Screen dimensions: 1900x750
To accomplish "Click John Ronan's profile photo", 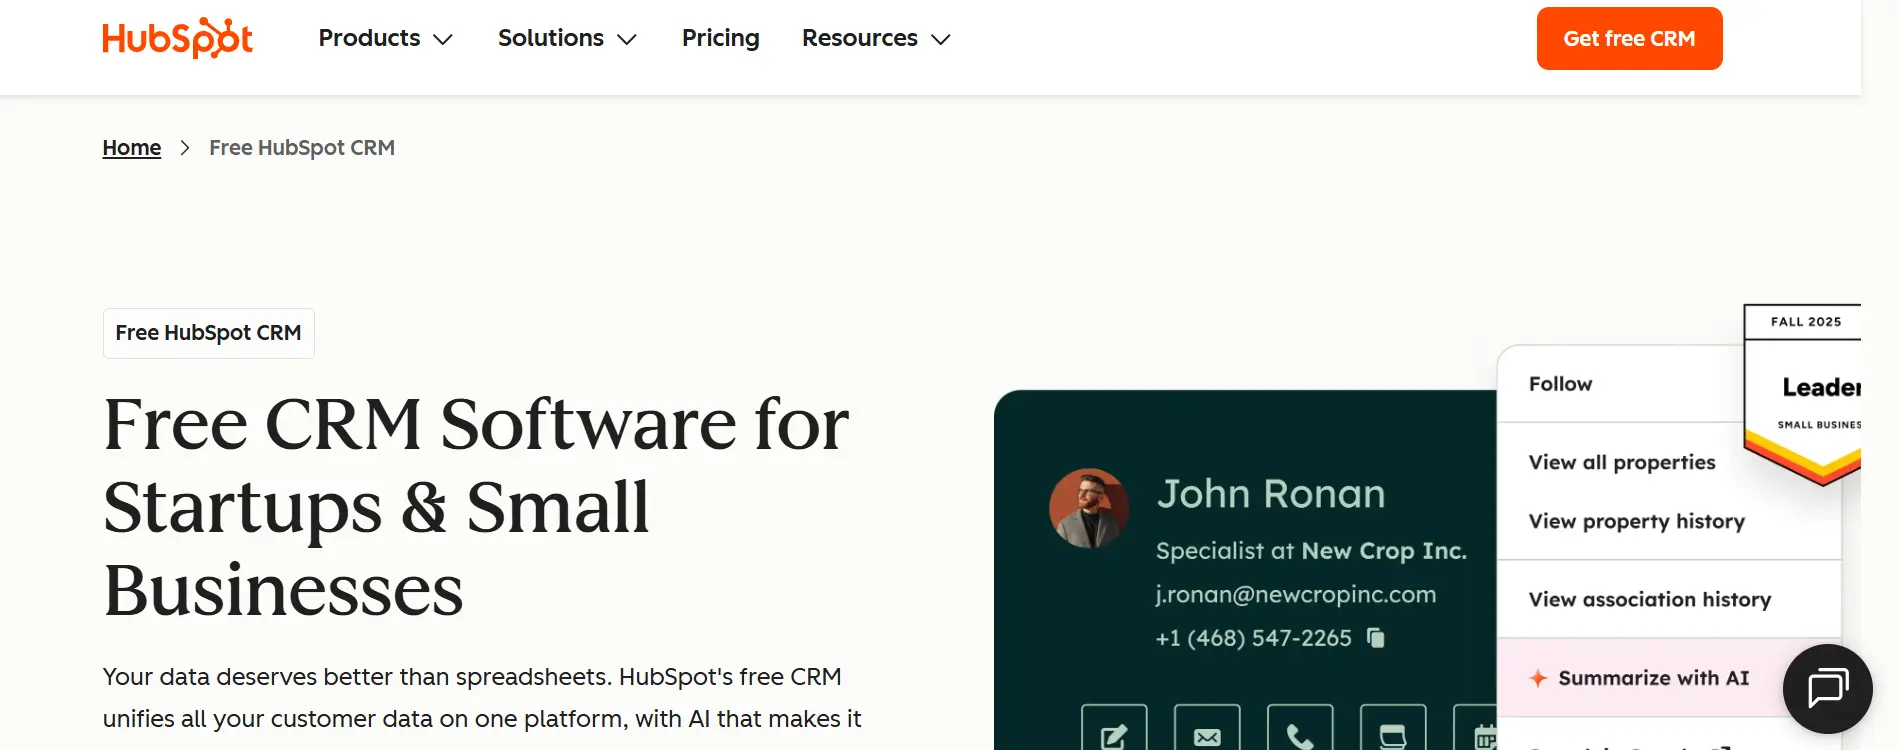I will click(x=1089, y=508).
